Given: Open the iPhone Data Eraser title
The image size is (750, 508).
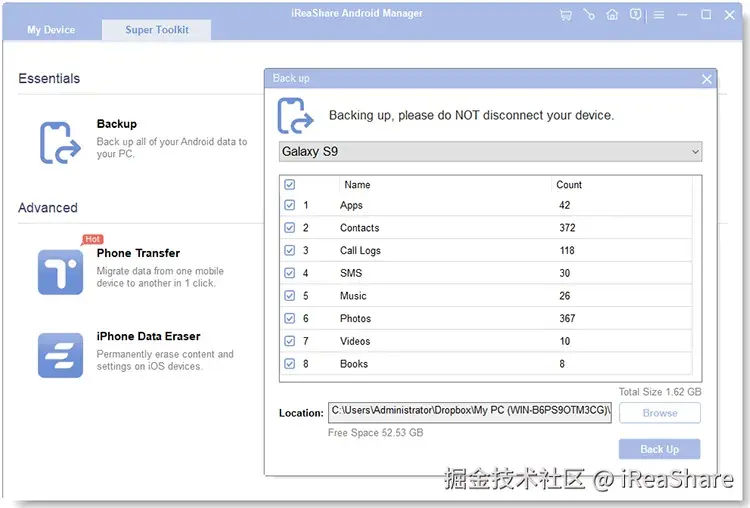Looking at the screenshot, I should (x=148, y=336).
